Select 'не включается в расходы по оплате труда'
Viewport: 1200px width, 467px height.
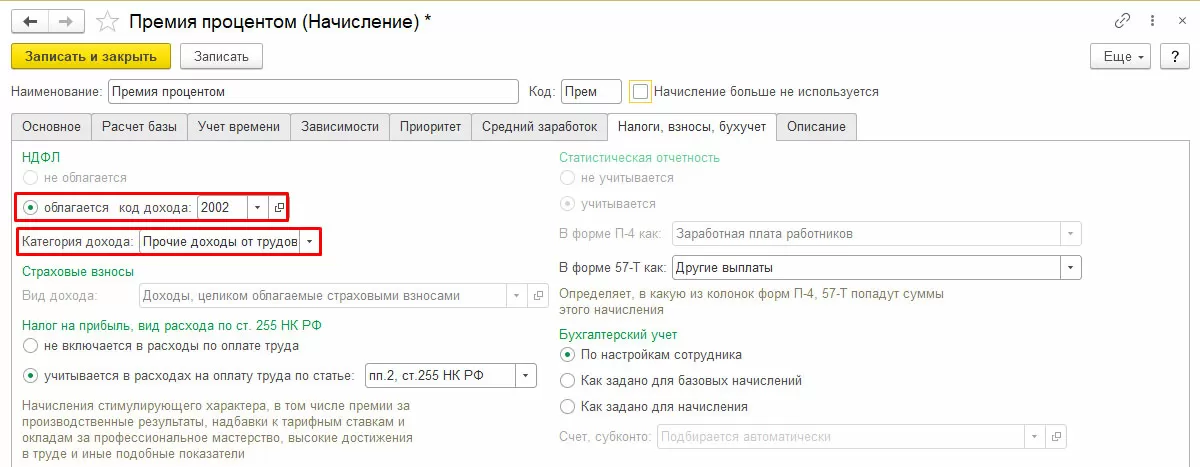click(31, 346)
